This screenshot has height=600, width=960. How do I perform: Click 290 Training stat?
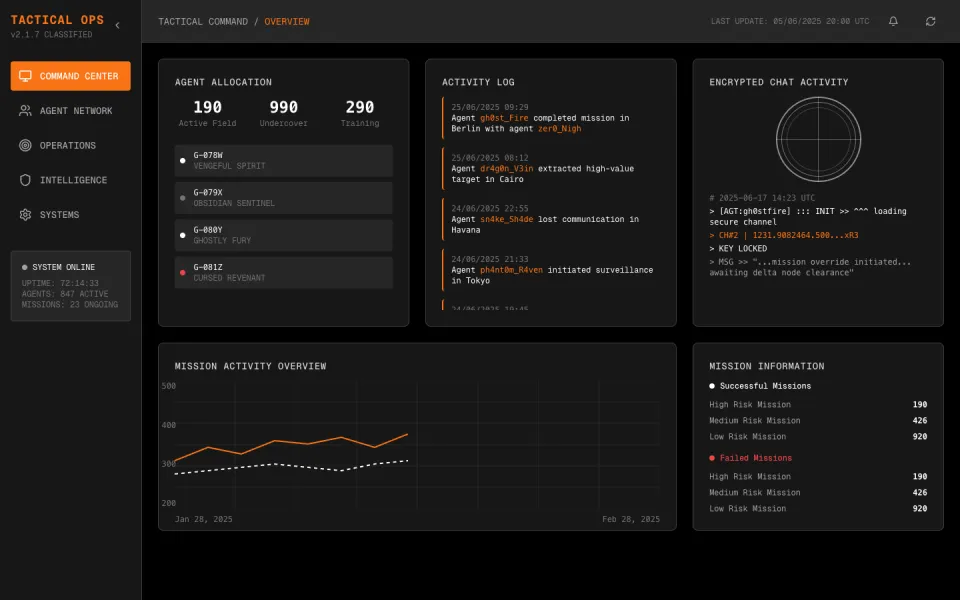[x=360, y=113]
